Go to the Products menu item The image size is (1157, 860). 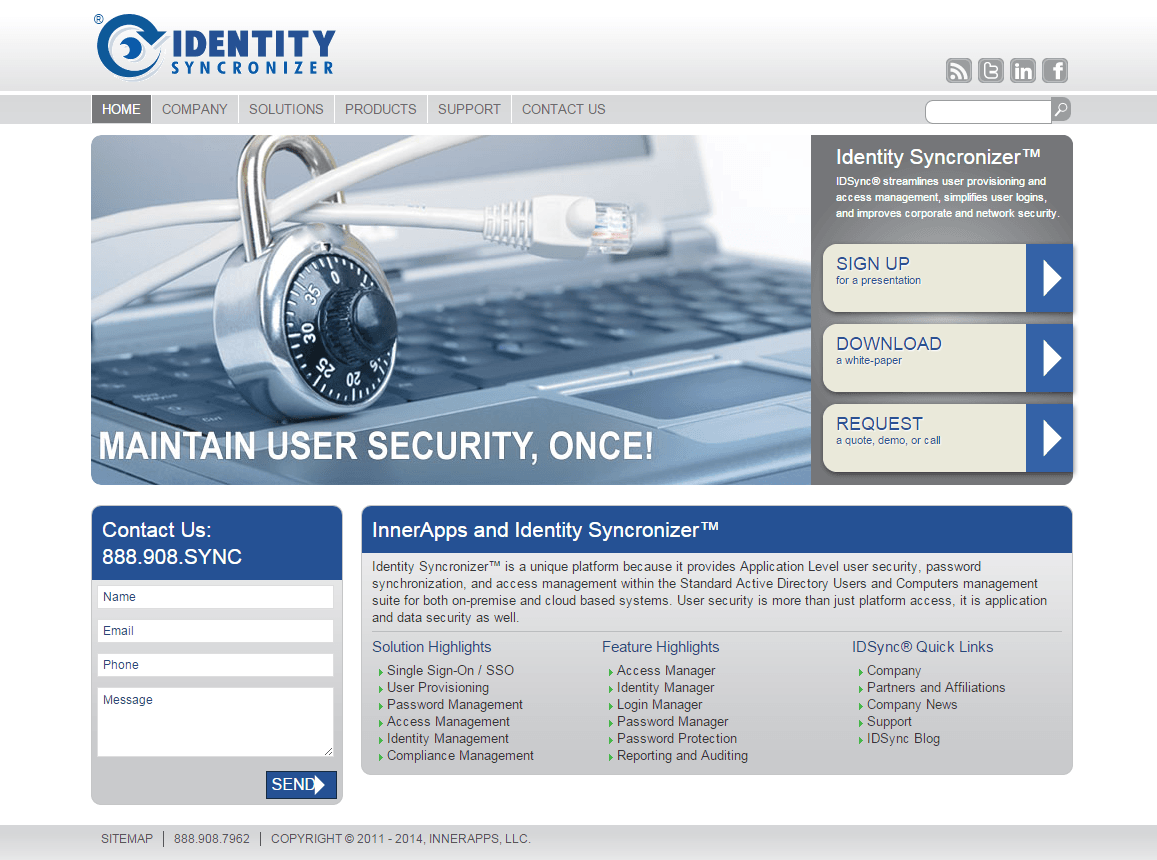click(x=380, y=109)
